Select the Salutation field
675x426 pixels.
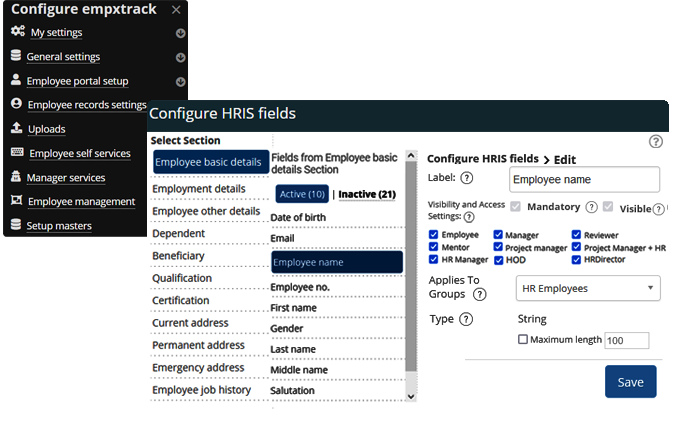coord(292,391)
